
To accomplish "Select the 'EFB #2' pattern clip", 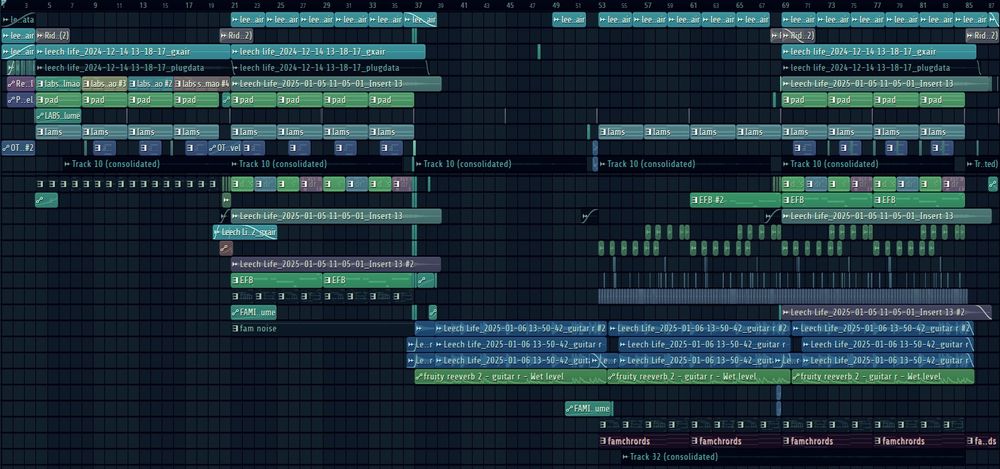I will 735,200.
